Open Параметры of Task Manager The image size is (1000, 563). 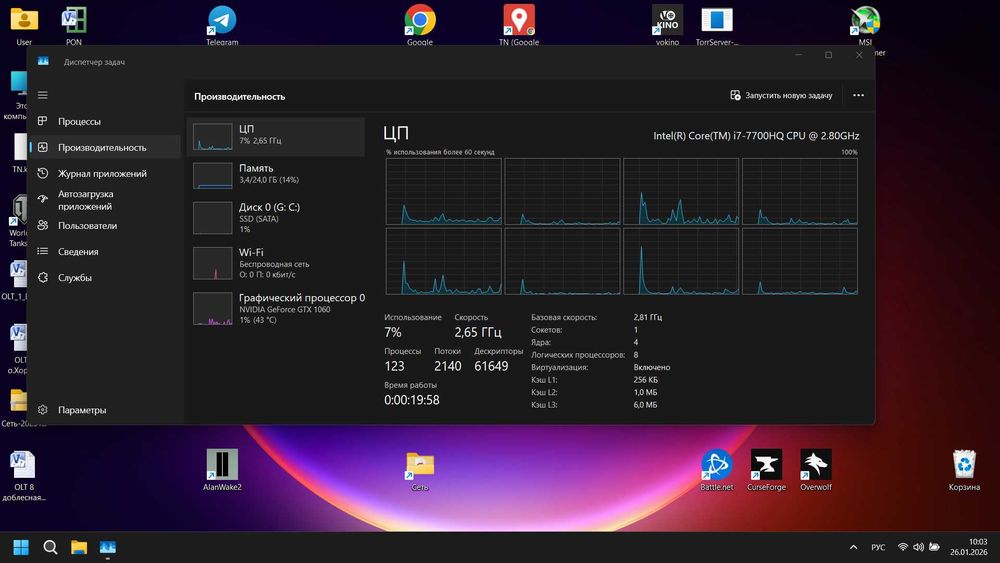[x=105, y=410]
